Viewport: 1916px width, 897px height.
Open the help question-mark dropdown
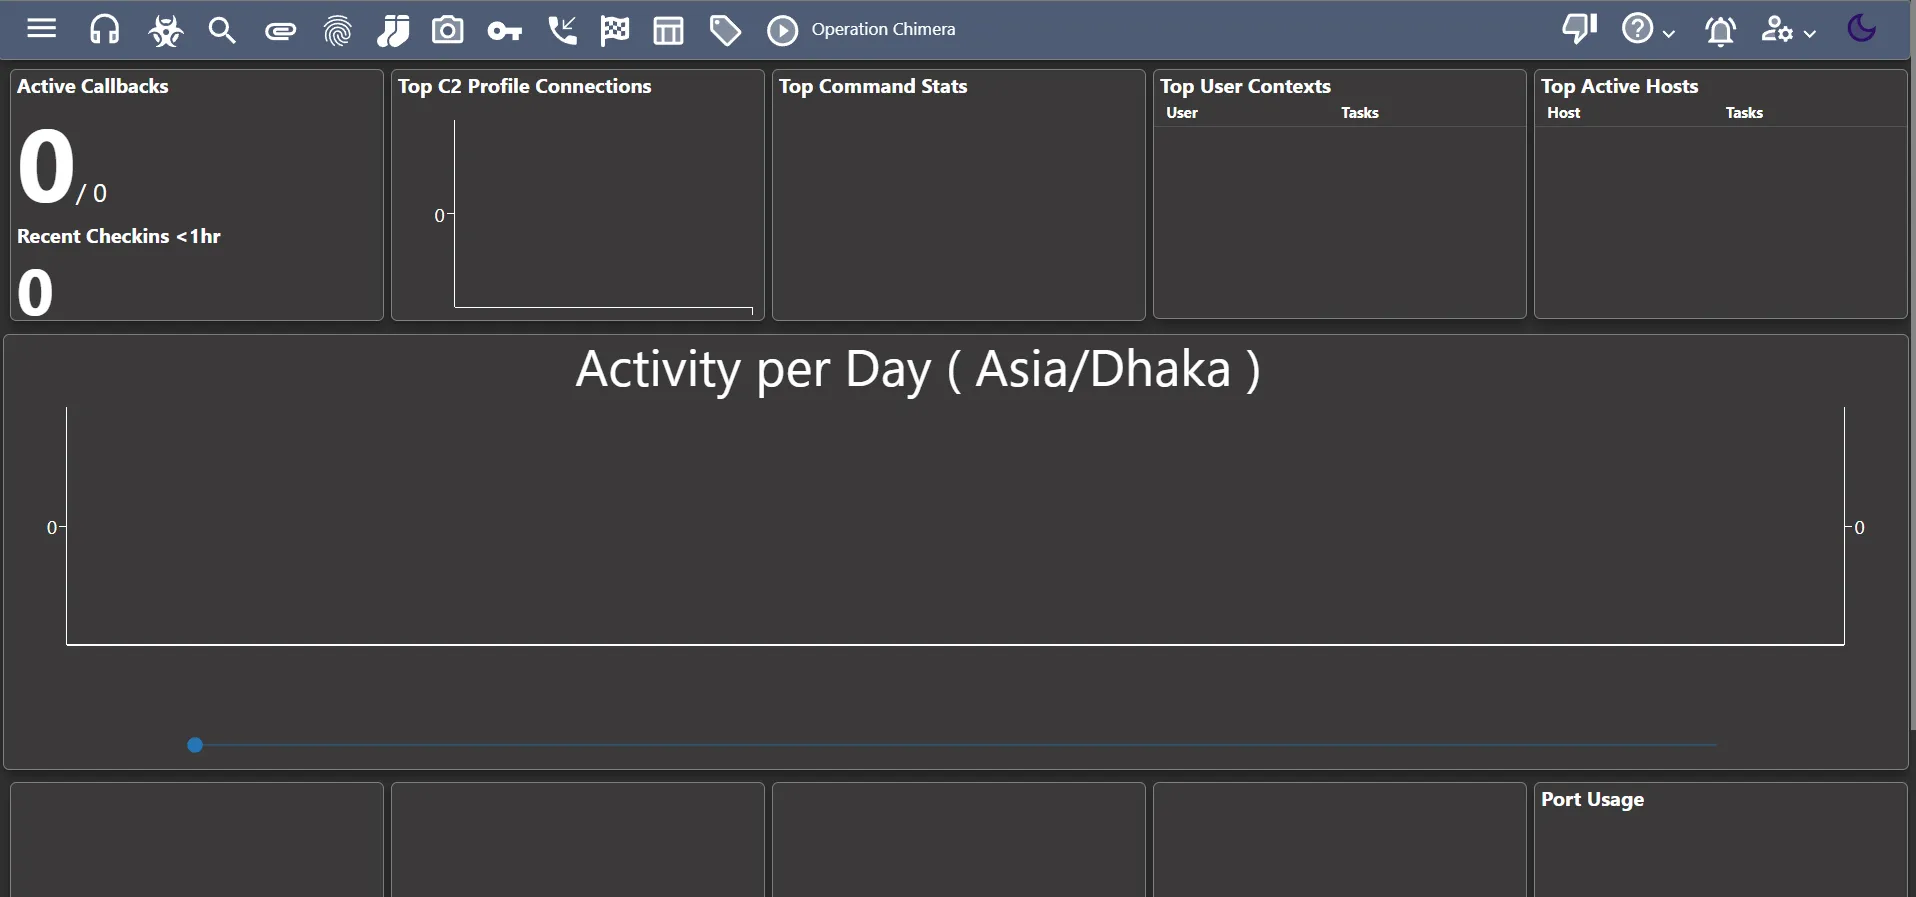(1647, 29)
